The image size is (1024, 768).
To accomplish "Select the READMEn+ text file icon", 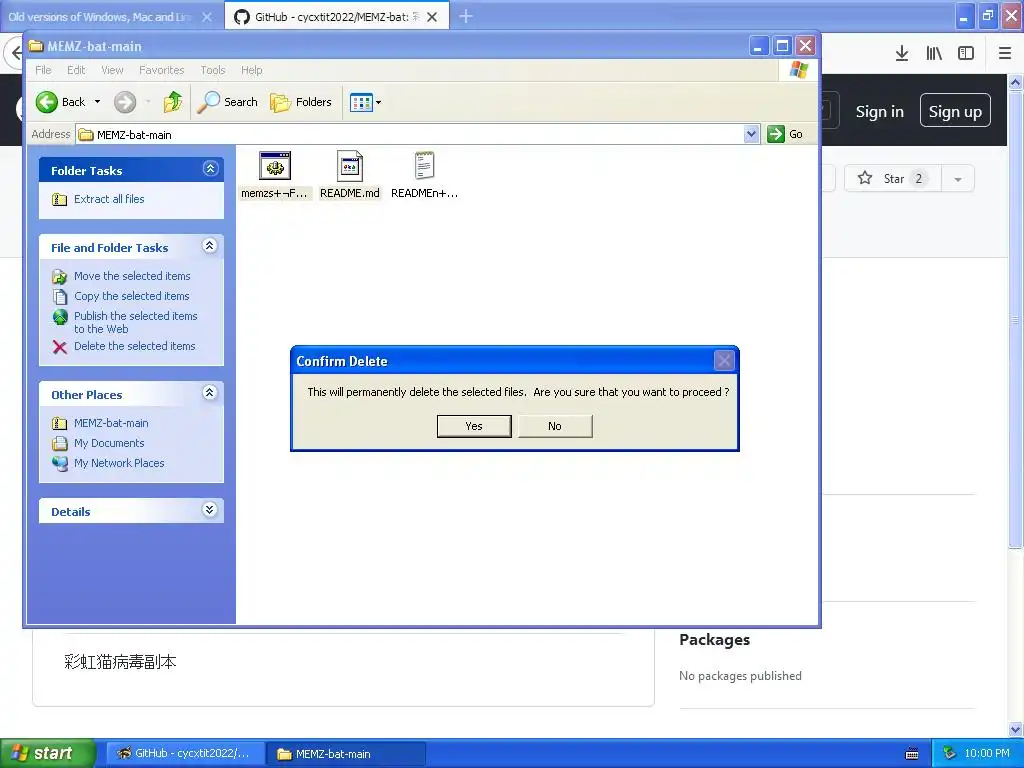I will click(424, 166).
